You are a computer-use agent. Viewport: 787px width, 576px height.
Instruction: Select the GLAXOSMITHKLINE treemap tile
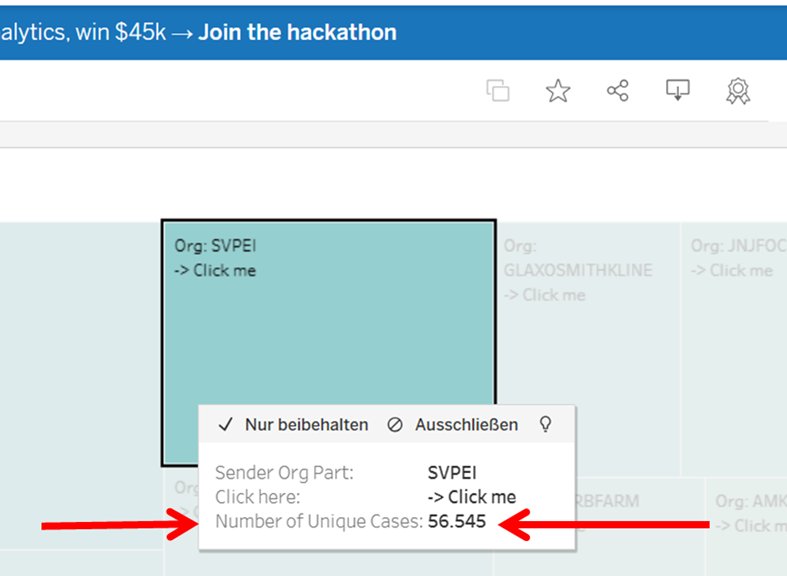click(x=588, y=349)
